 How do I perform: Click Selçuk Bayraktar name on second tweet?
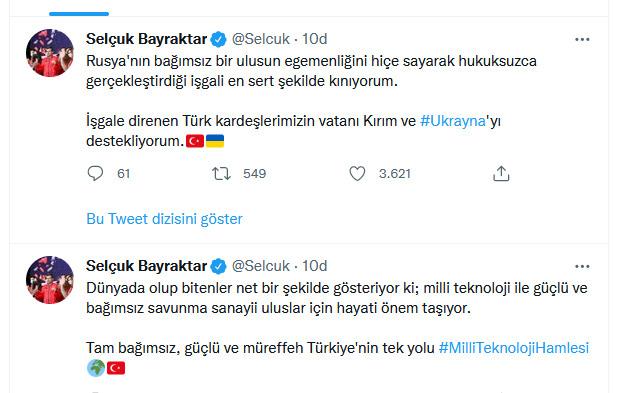point(147,266)
